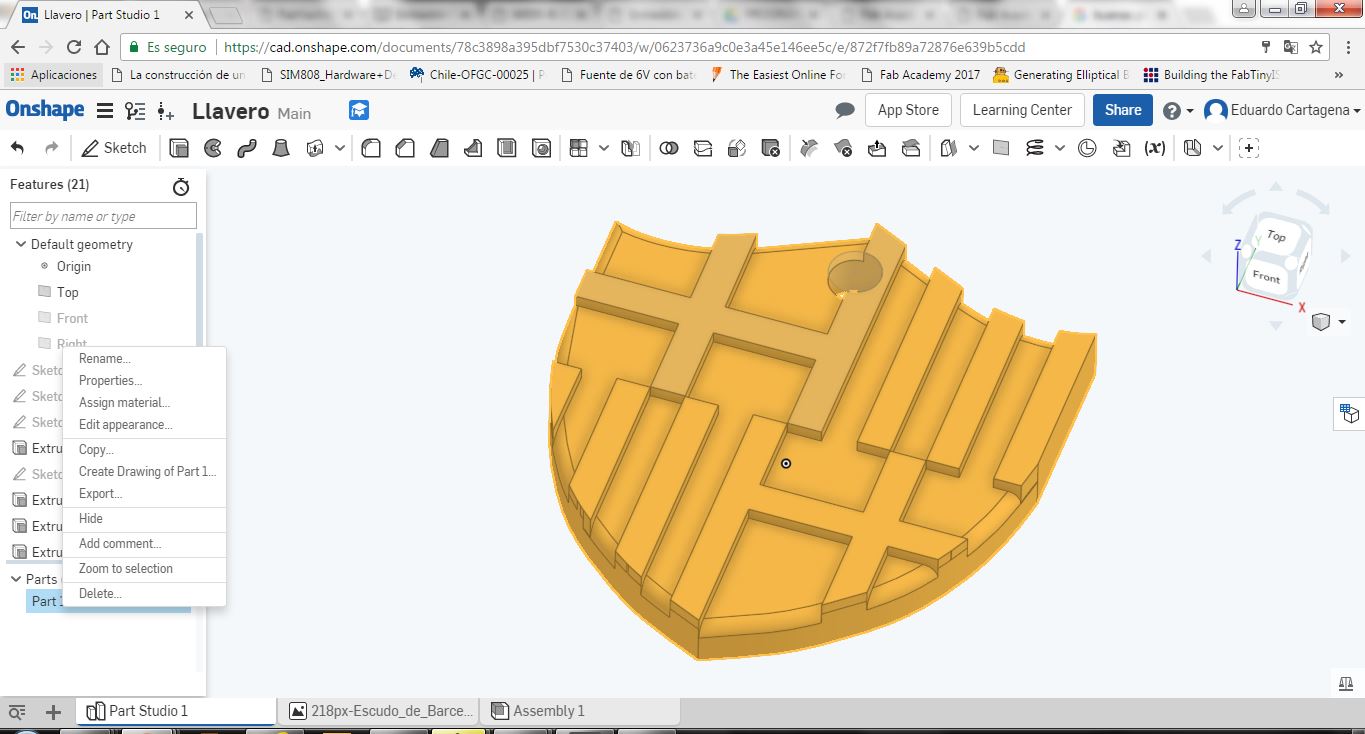Open the Versions and history icon

tap(135, 111)
